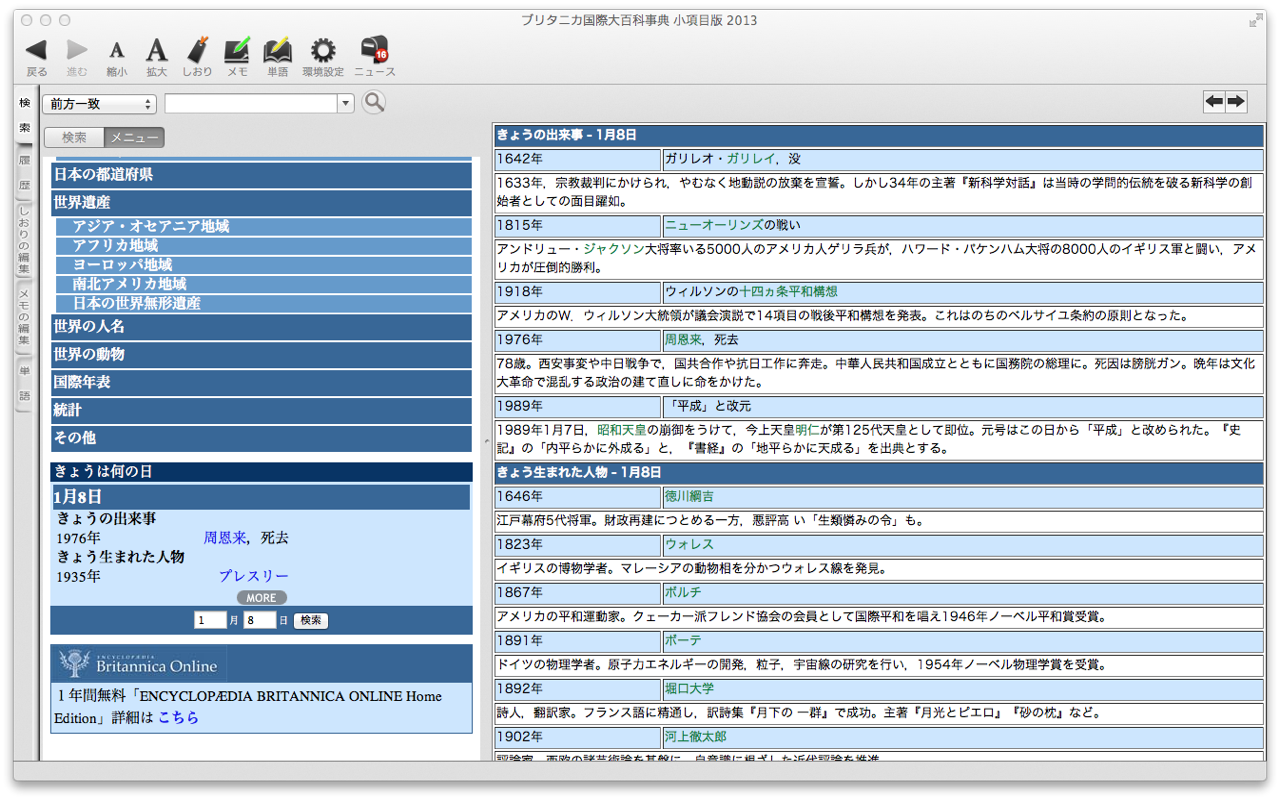Click the magnifying glass search icon
Screen dimensions: 1280x800
click(374, 102)
